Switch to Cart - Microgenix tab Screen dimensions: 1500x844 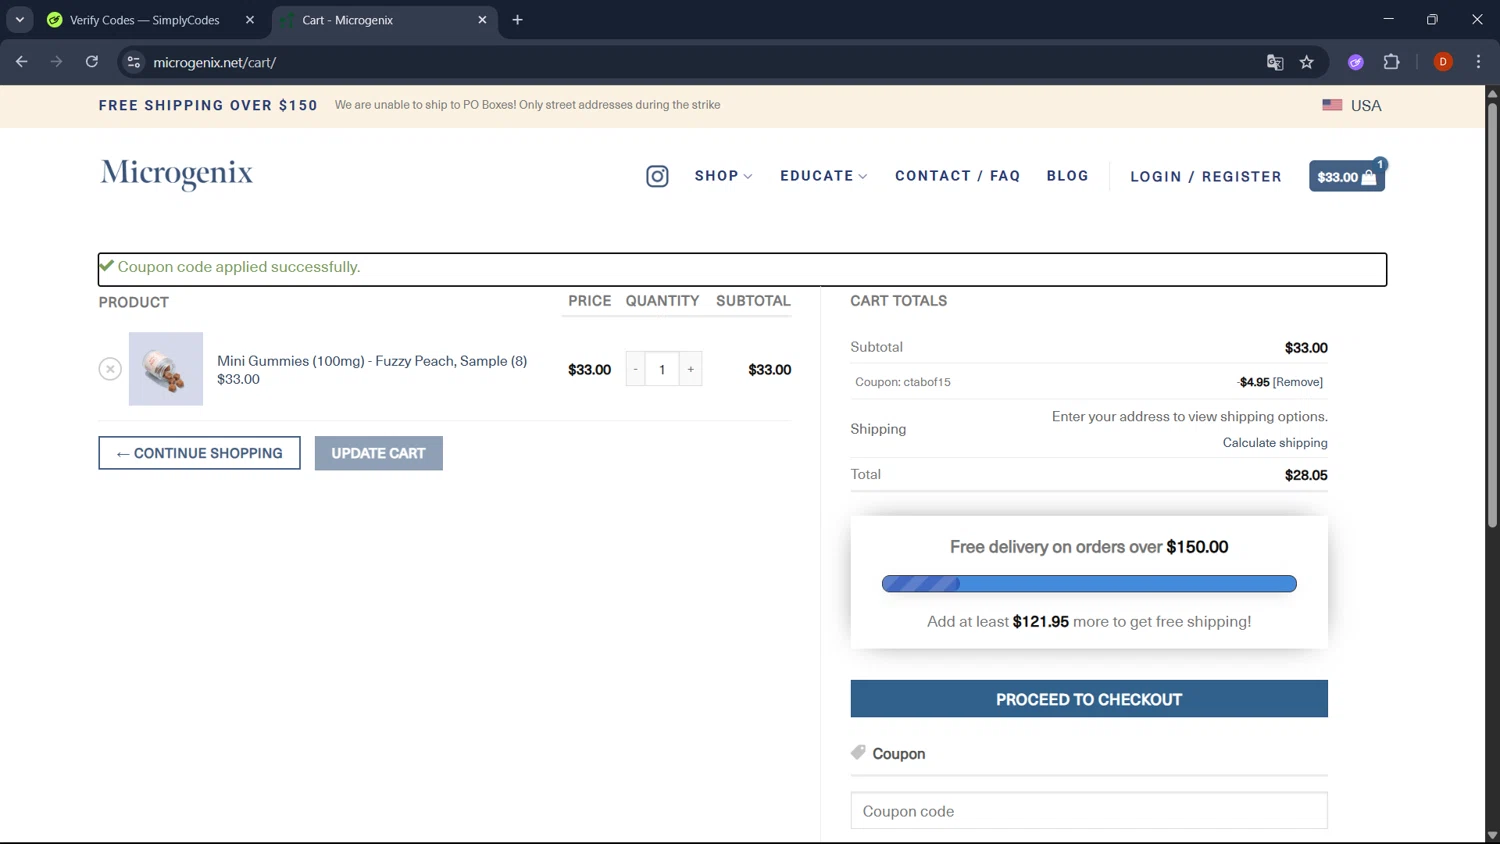pyautogui.click(x=385, y=20)
